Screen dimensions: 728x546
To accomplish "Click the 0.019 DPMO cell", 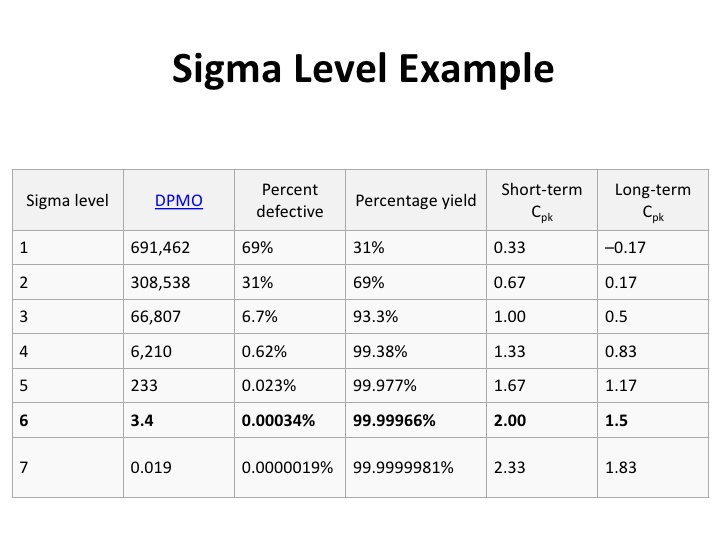I will coord(148,467).
